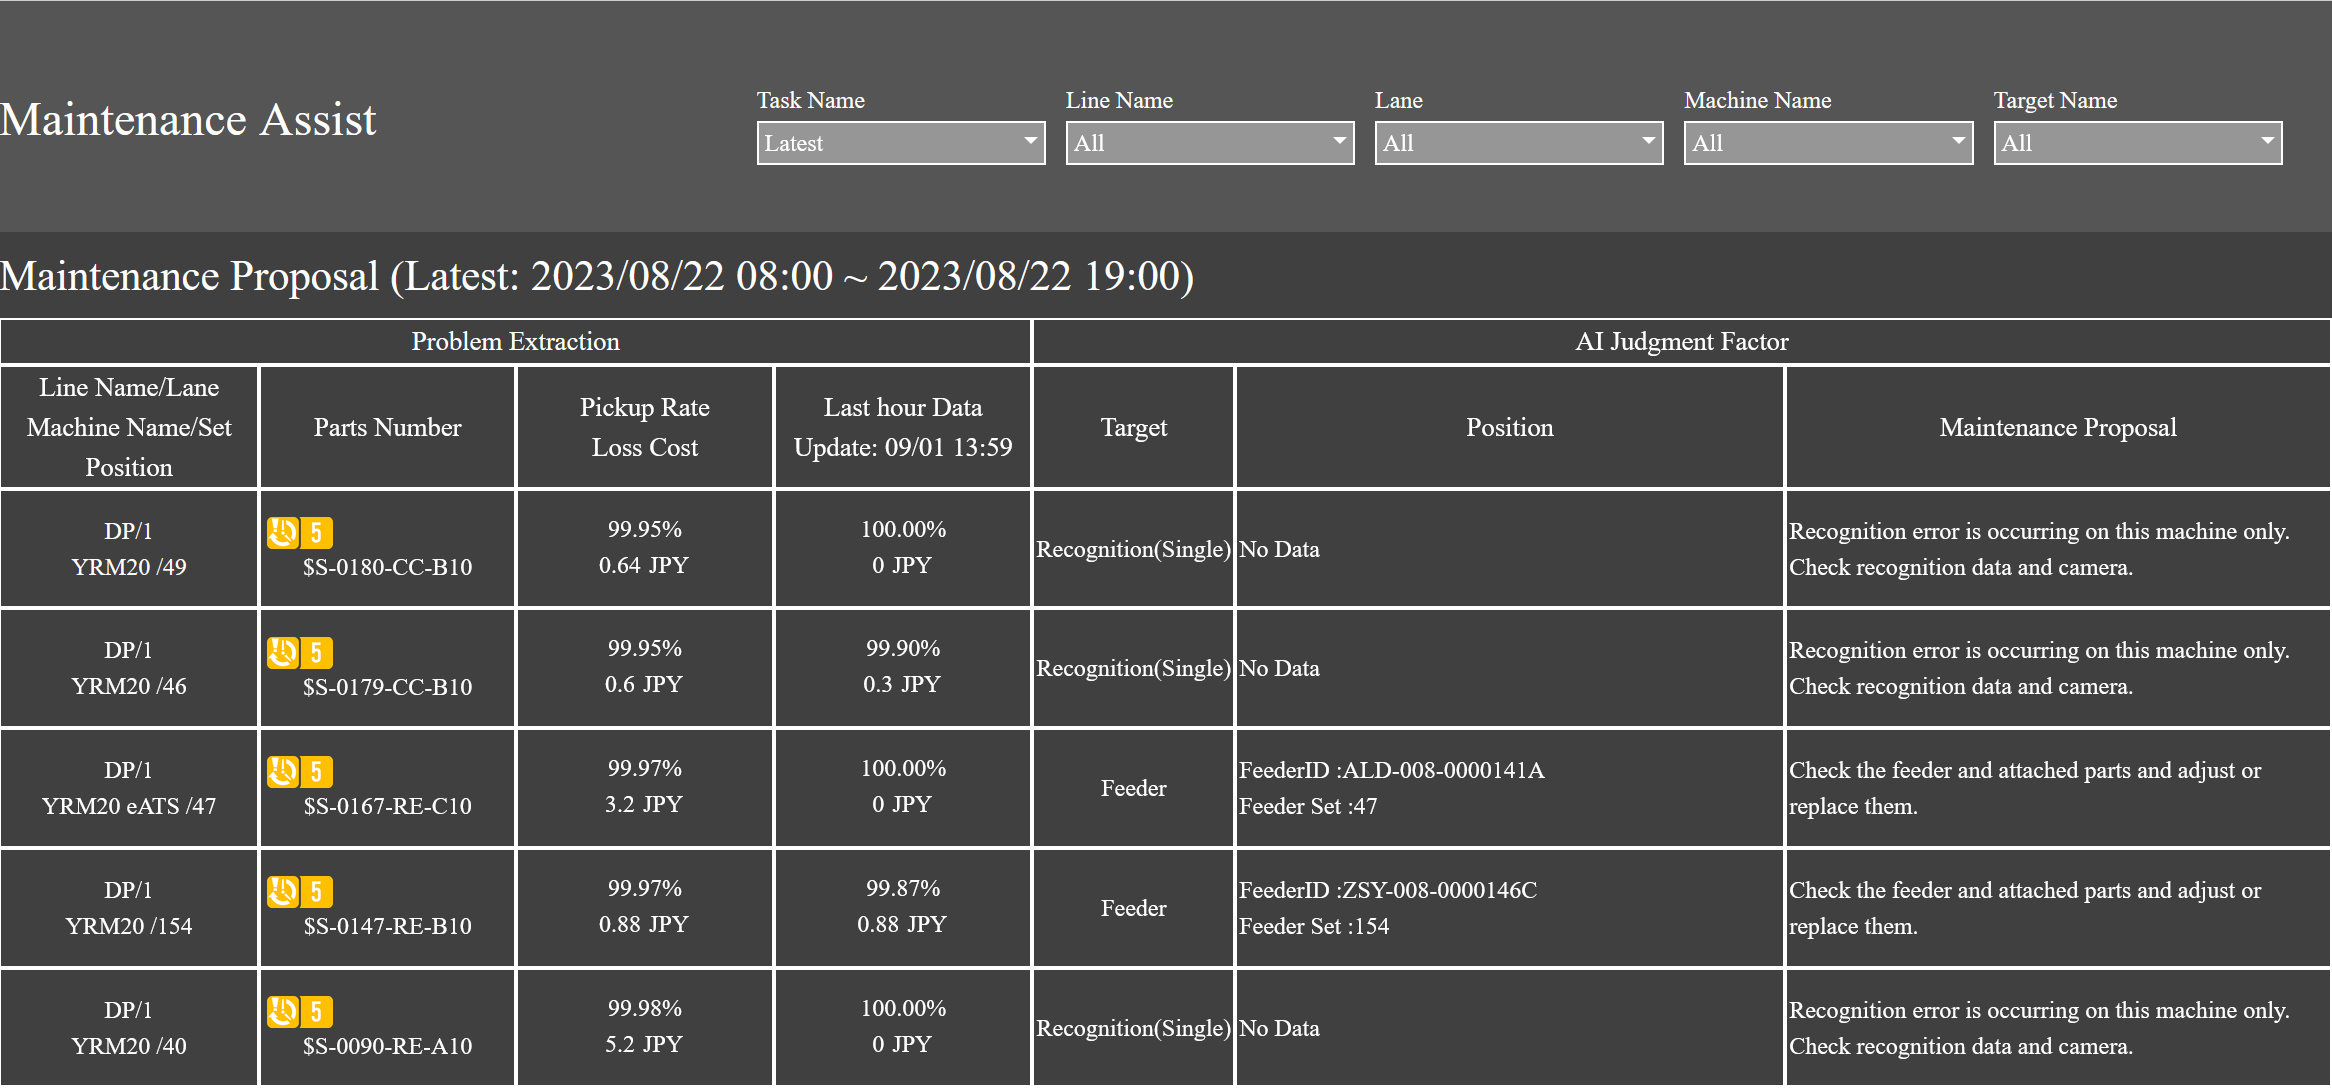The width and height of the screenshot is (2332, 1088).
Task: Click the priority level 5 badge on $S-0147-RE-B10
Action: click(x=317, y=887)
